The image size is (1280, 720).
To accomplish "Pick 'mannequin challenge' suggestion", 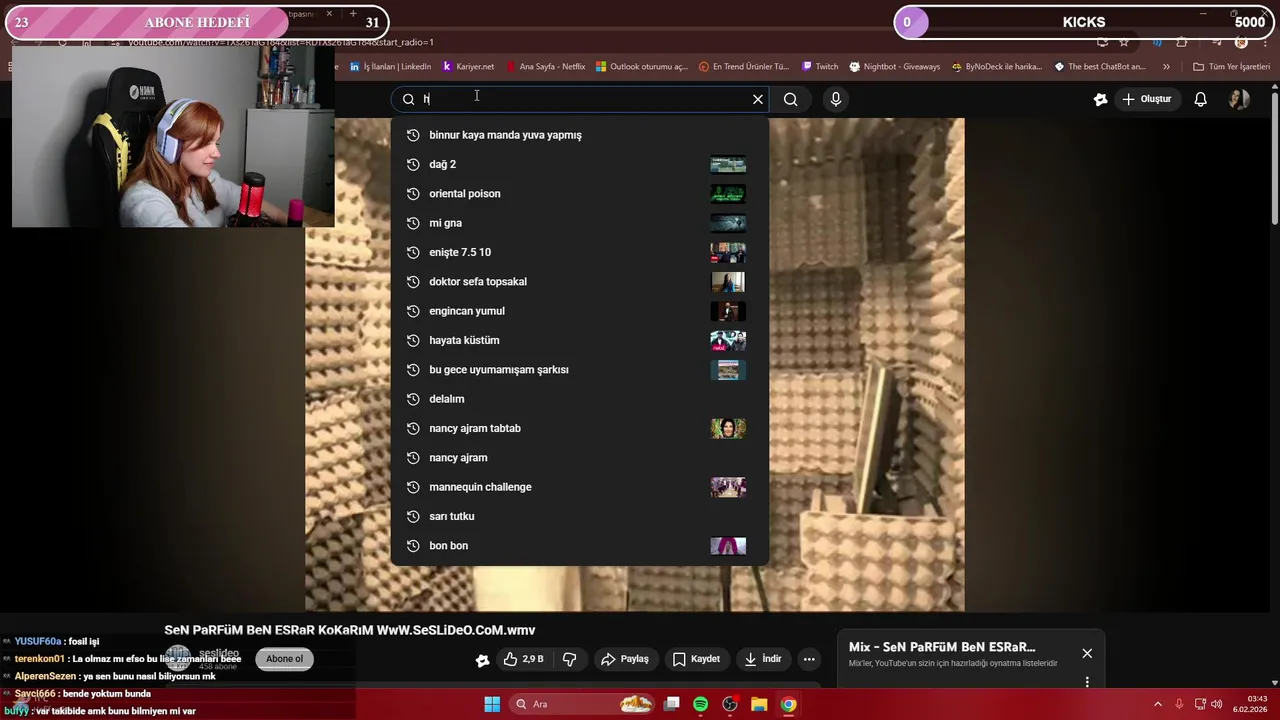I will point(580,487).
